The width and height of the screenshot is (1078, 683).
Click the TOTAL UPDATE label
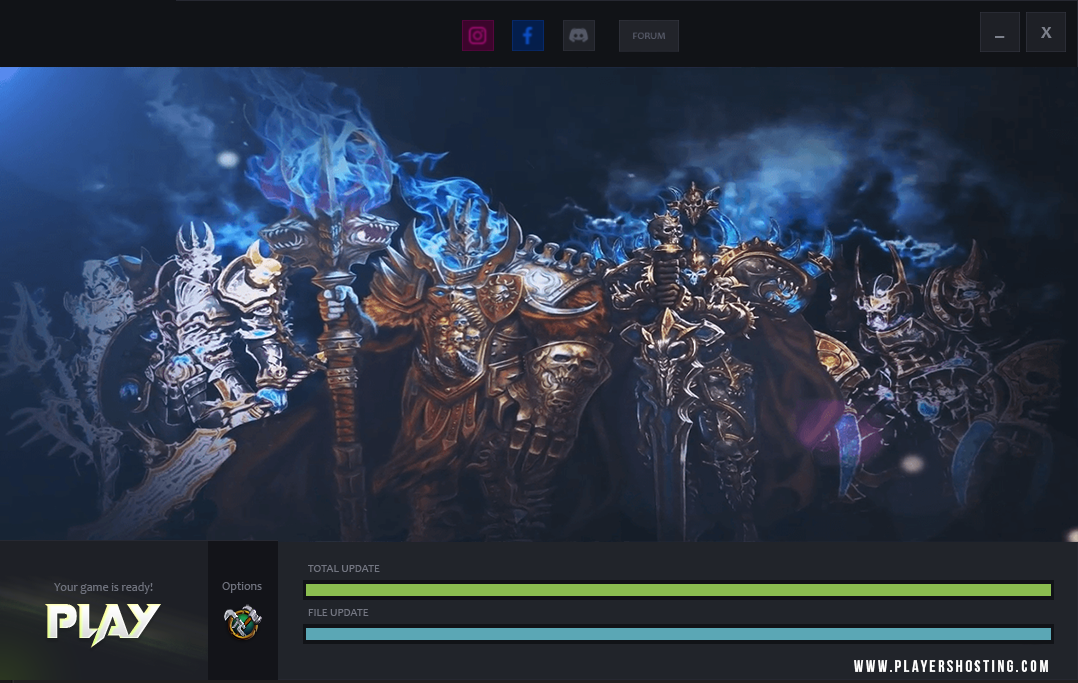(344, 568)
